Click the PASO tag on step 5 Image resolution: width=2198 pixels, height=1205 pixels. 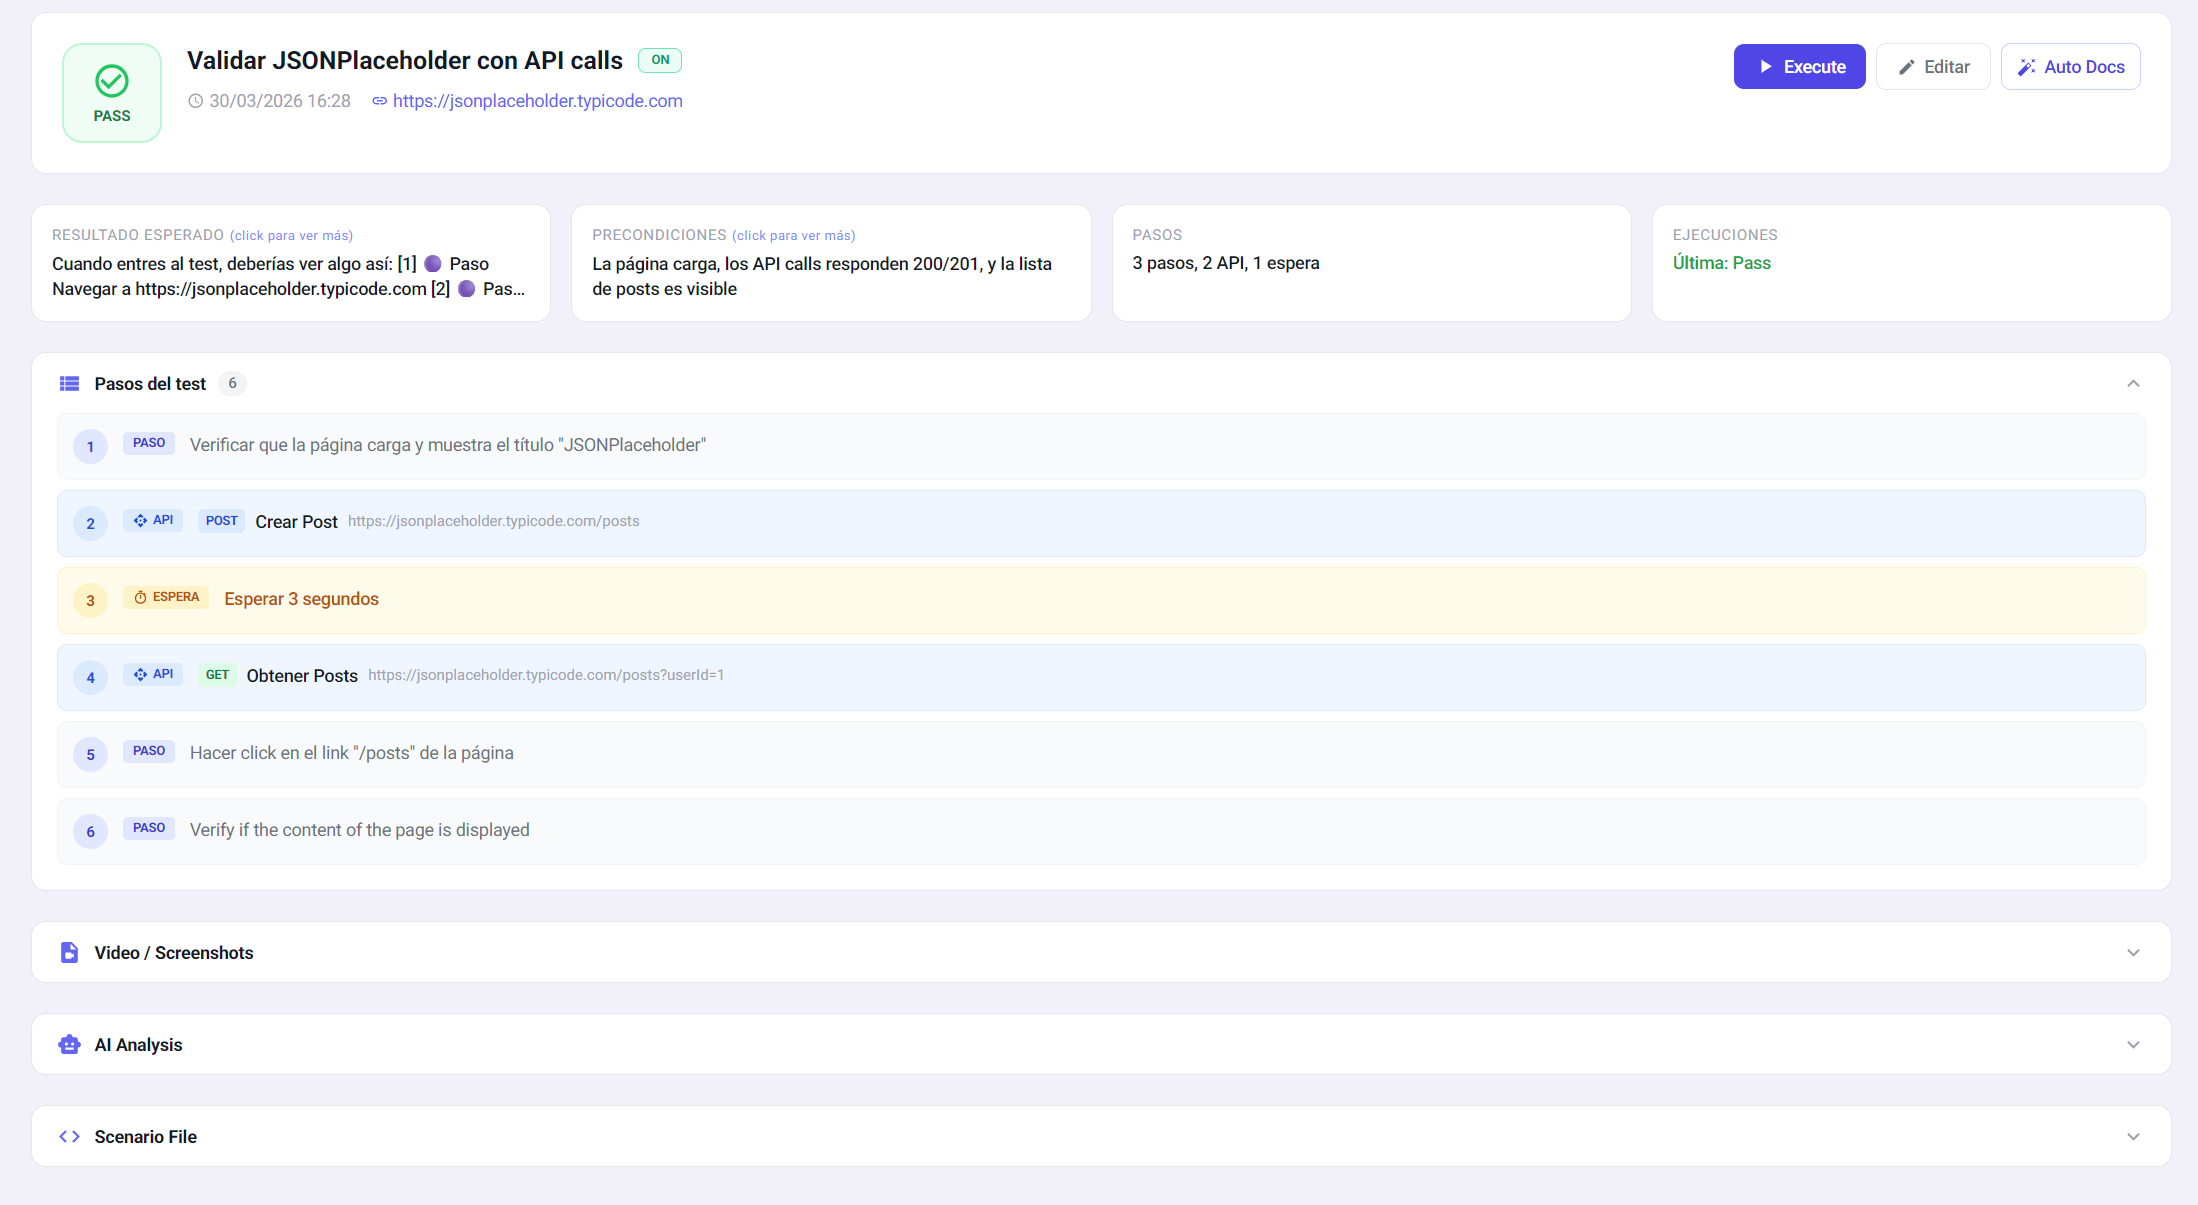(149, 751)
